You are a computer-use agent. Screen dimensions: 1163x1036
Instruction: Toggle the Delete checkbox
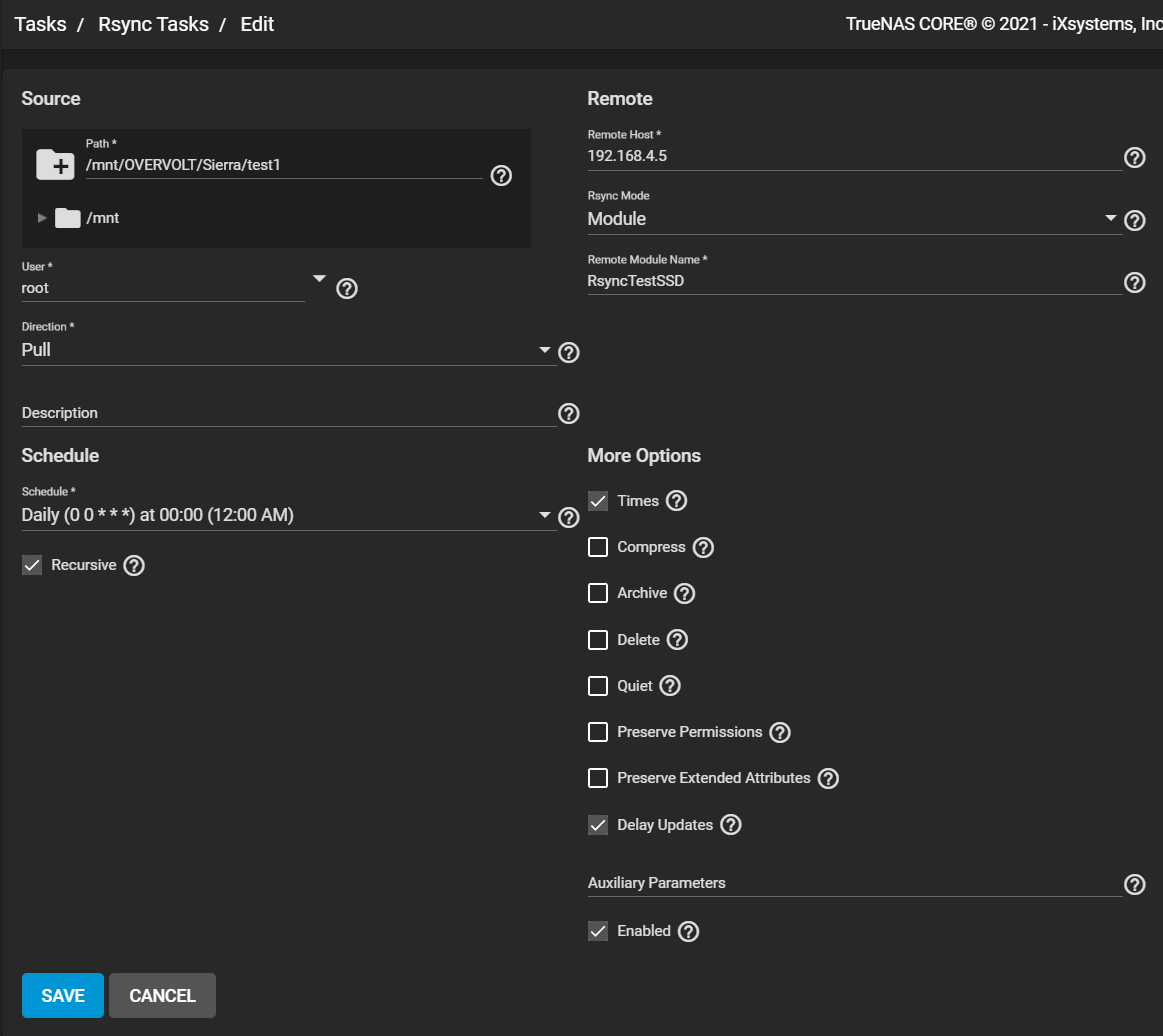click(598, 640)
